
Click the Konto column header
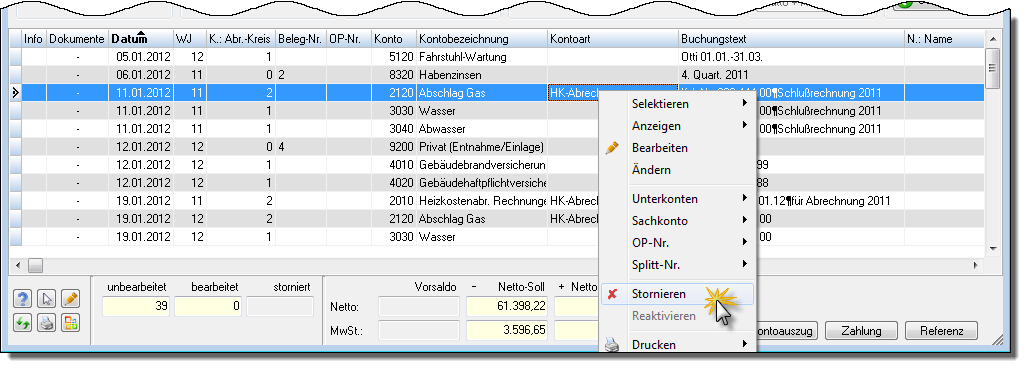[x=395, y=39]
